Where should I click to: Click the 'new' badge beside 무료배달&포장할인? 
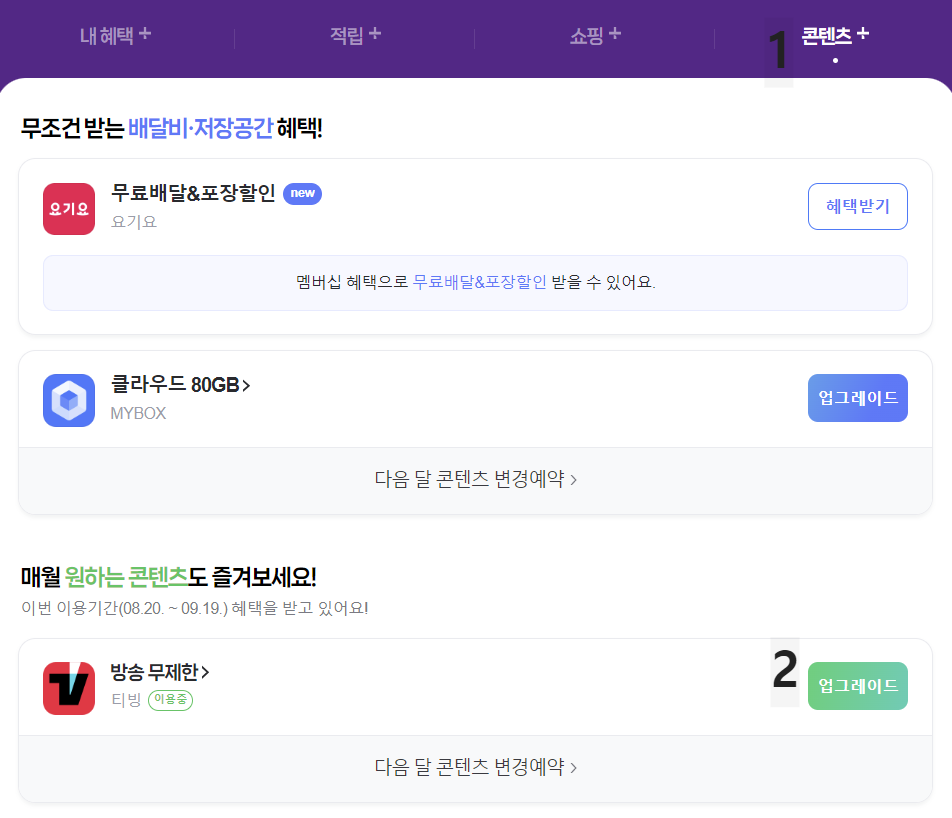[x=302, y=194]
